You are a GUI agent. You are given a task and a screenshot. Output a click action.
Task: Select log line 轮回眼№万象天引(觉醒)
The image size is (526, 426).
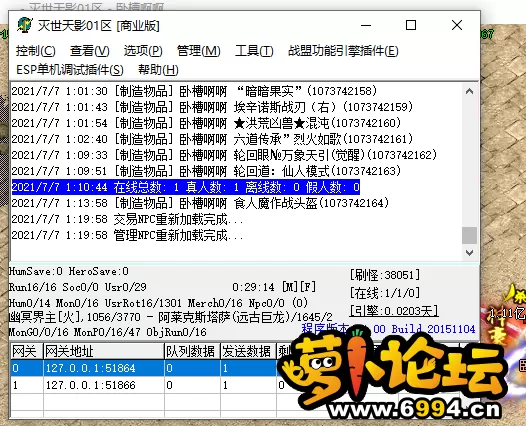(224, 155)
